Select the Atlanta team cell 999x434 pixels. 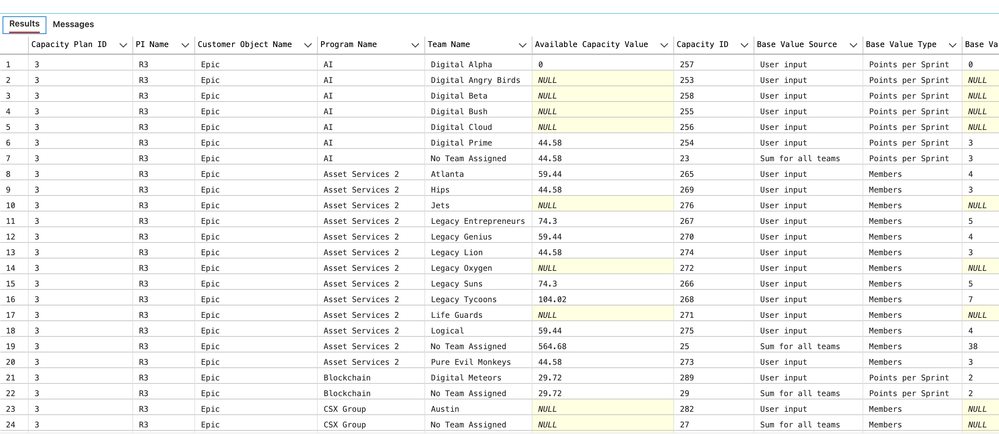[478, 174]
